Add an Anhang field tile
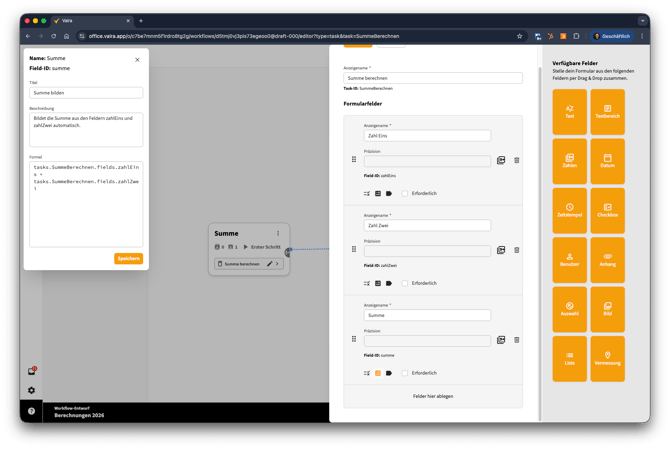This screenshot has width=670, height=449. [607, 260]
